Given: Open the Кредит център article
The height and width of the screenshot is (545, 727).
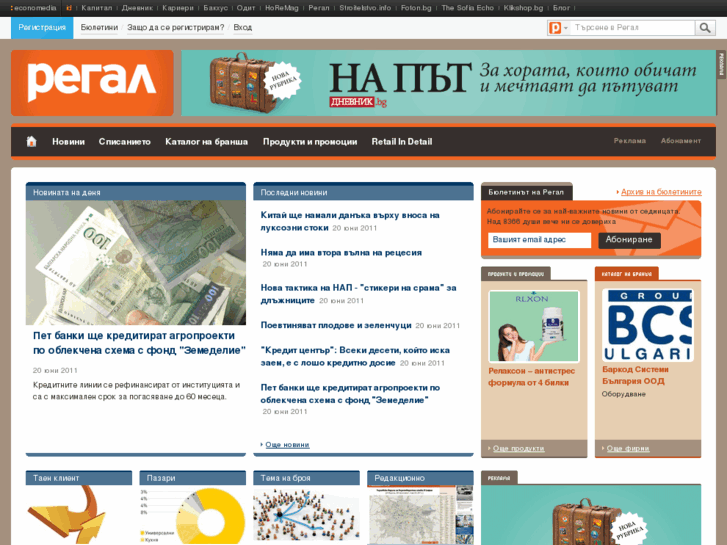Looking at the screenshot, I should (355, 356).
